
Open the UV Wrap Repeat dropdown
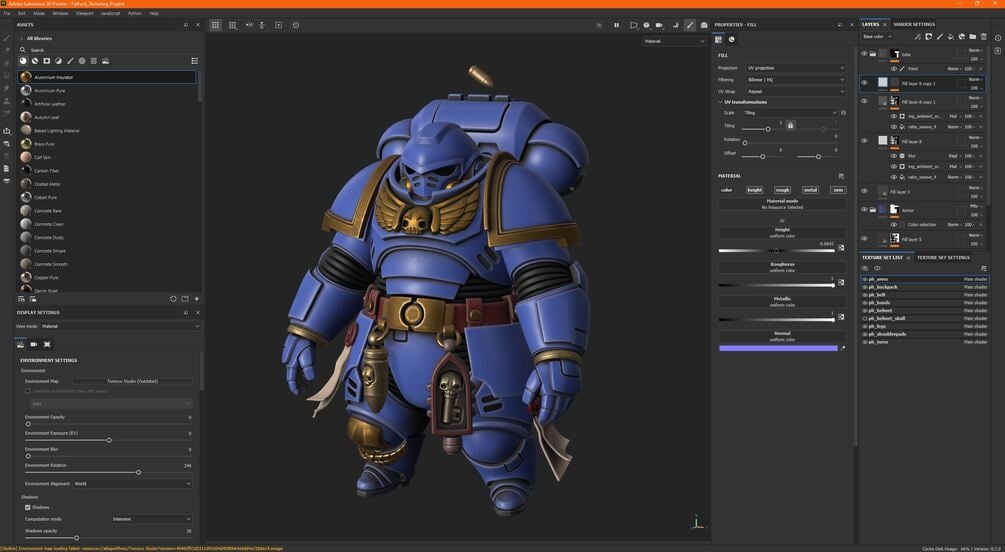coord(795,92)
